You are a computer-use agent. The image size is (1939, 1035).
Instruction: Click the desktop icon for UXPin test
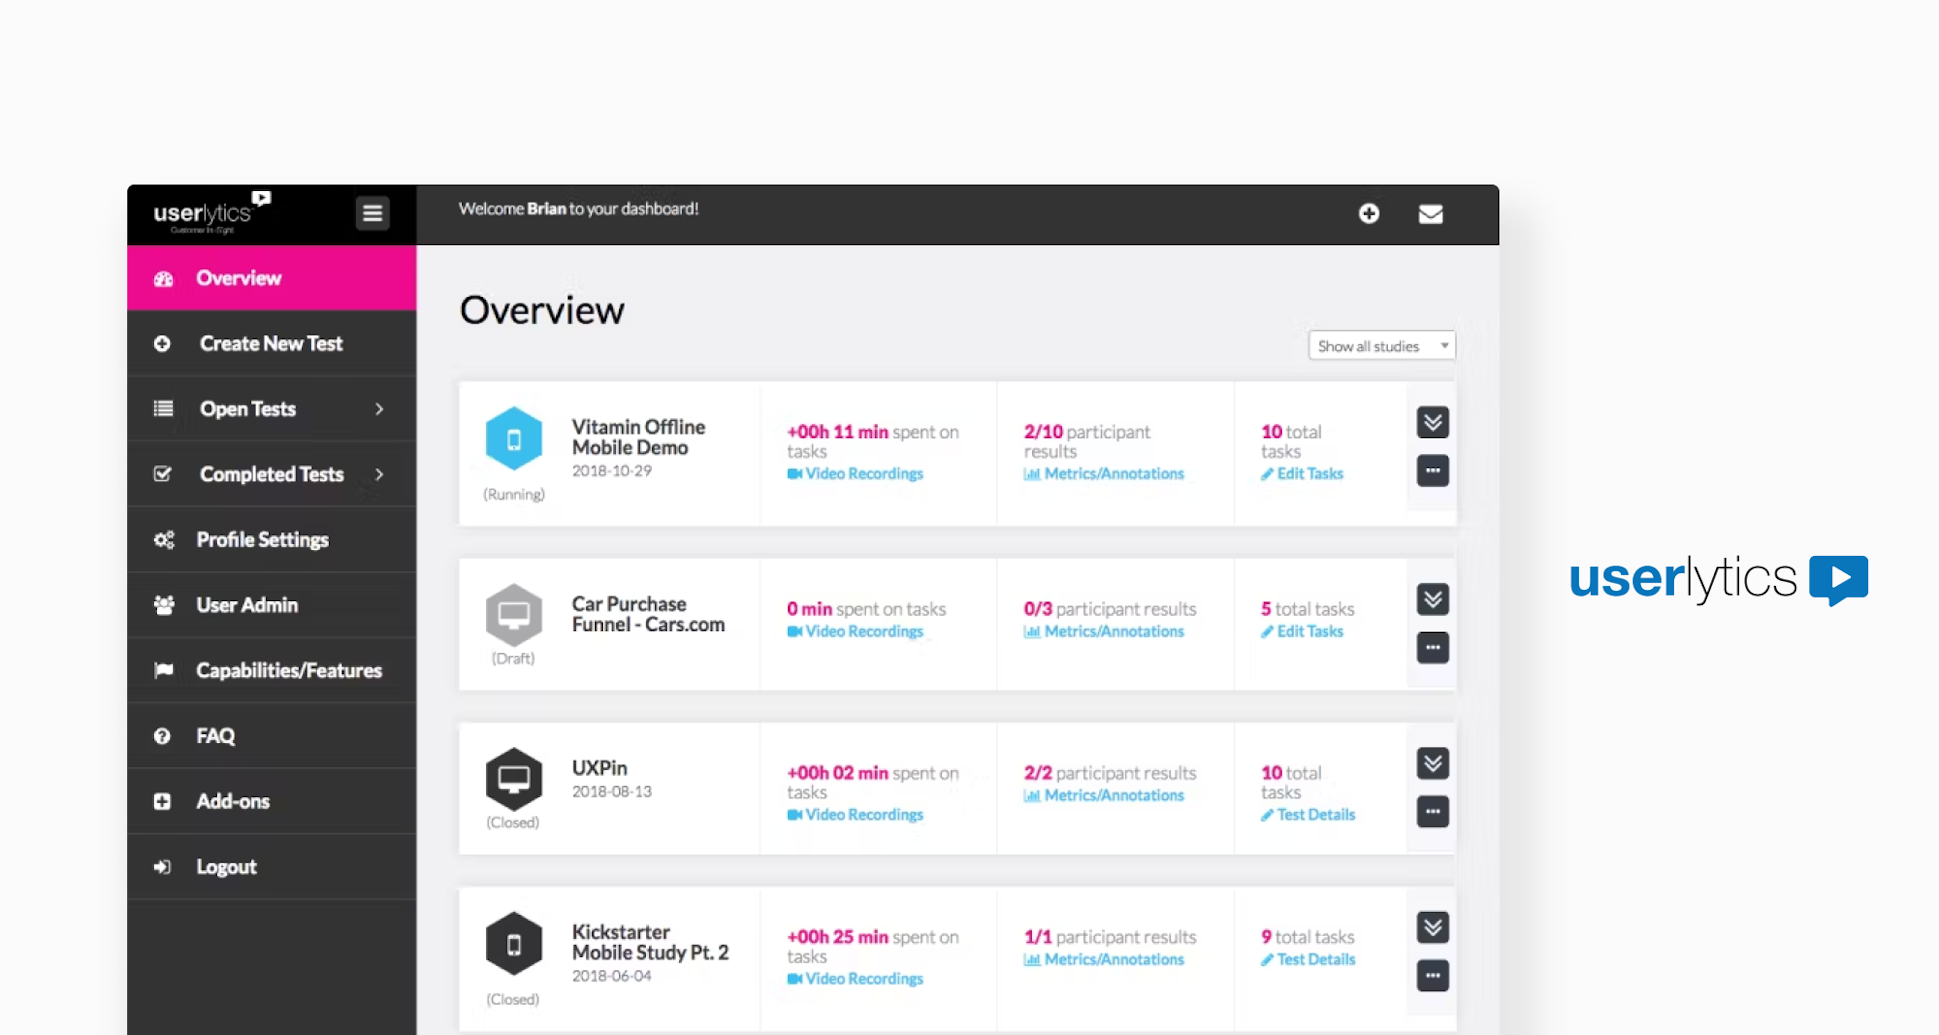click(514, 779)
